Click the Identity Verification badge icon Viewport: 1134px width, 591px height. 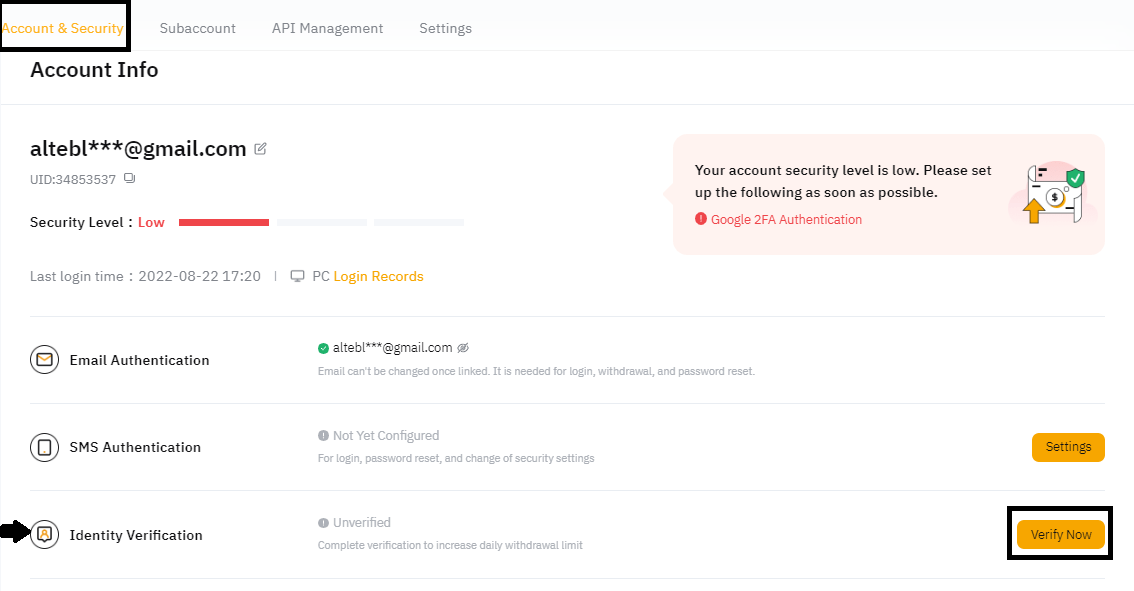[44, 535]
